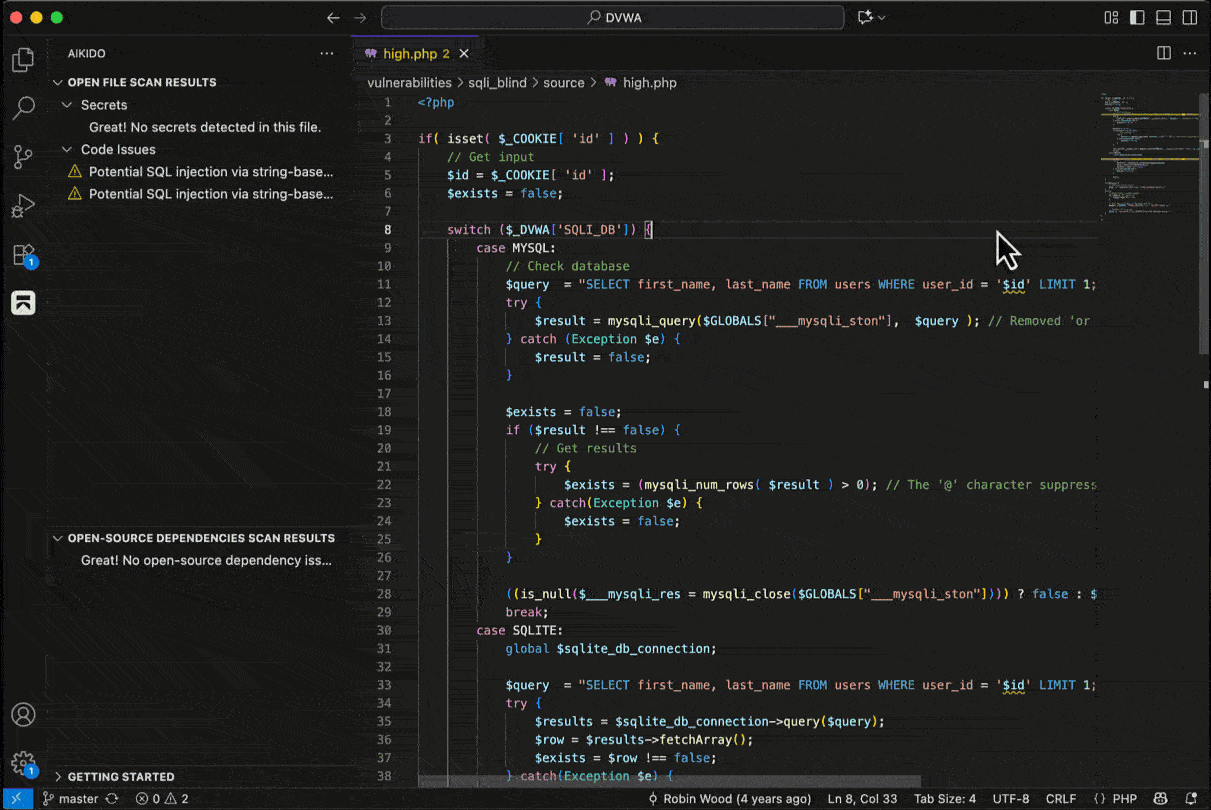
Task: Open the Extensions view
Action: 23,255
